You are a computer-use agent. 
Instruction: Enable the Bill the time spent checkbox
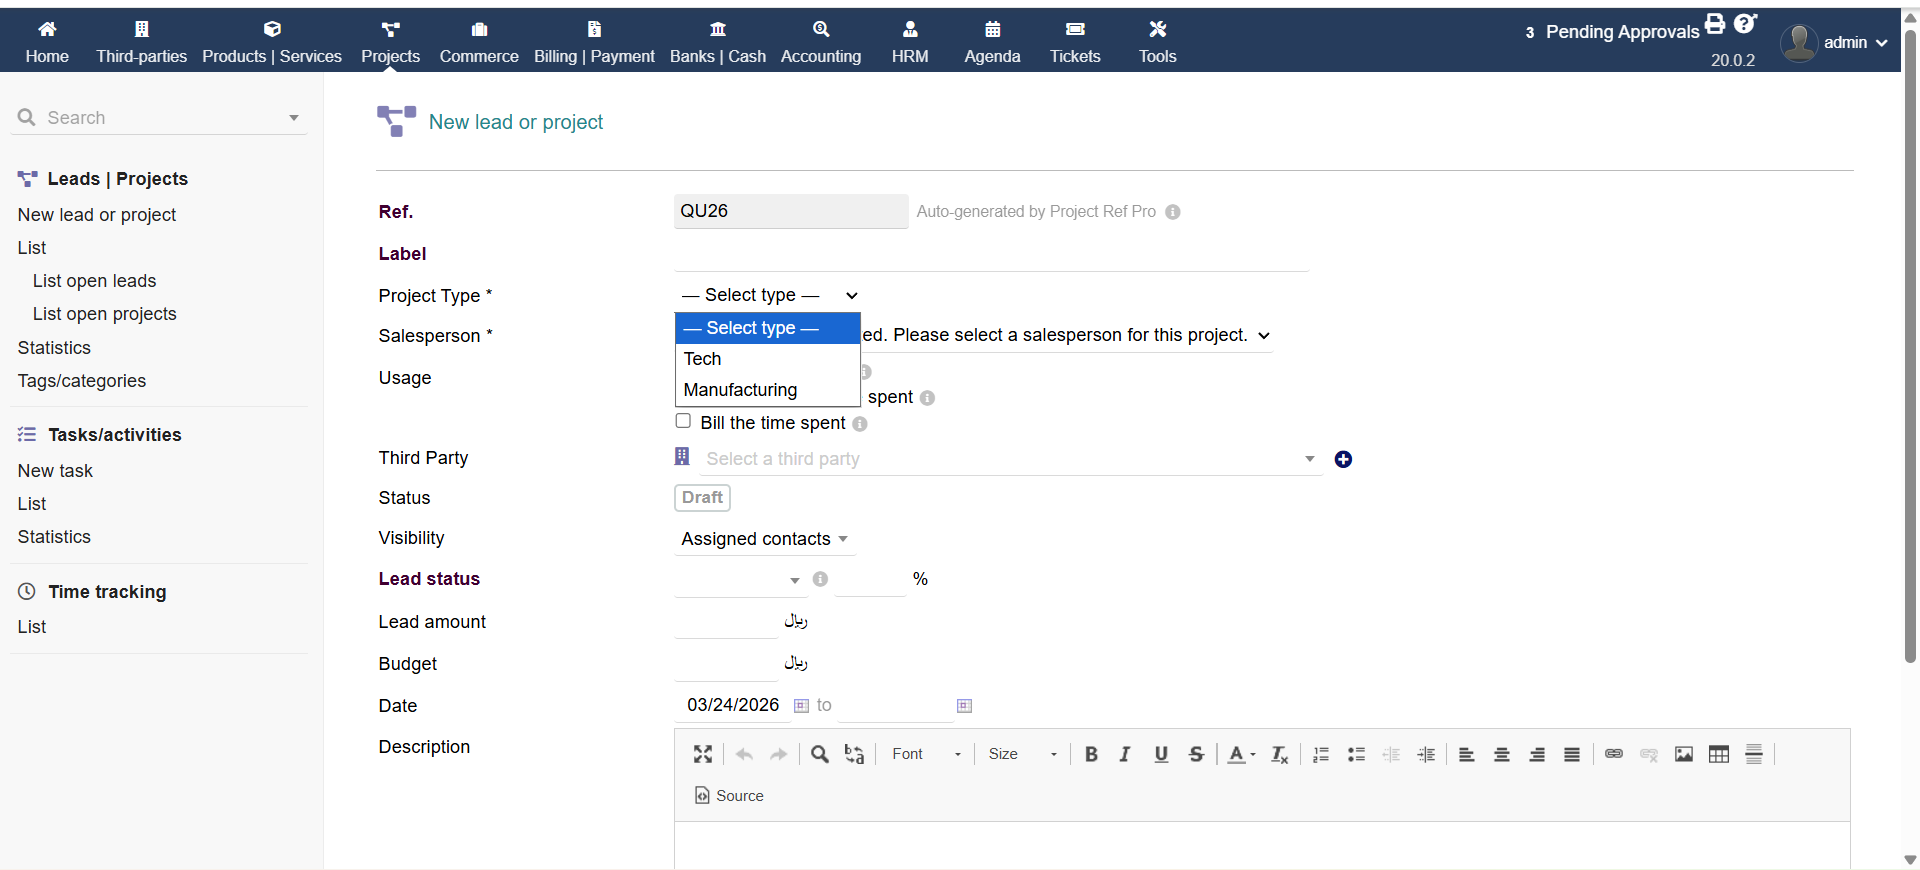tap(683, 421)
